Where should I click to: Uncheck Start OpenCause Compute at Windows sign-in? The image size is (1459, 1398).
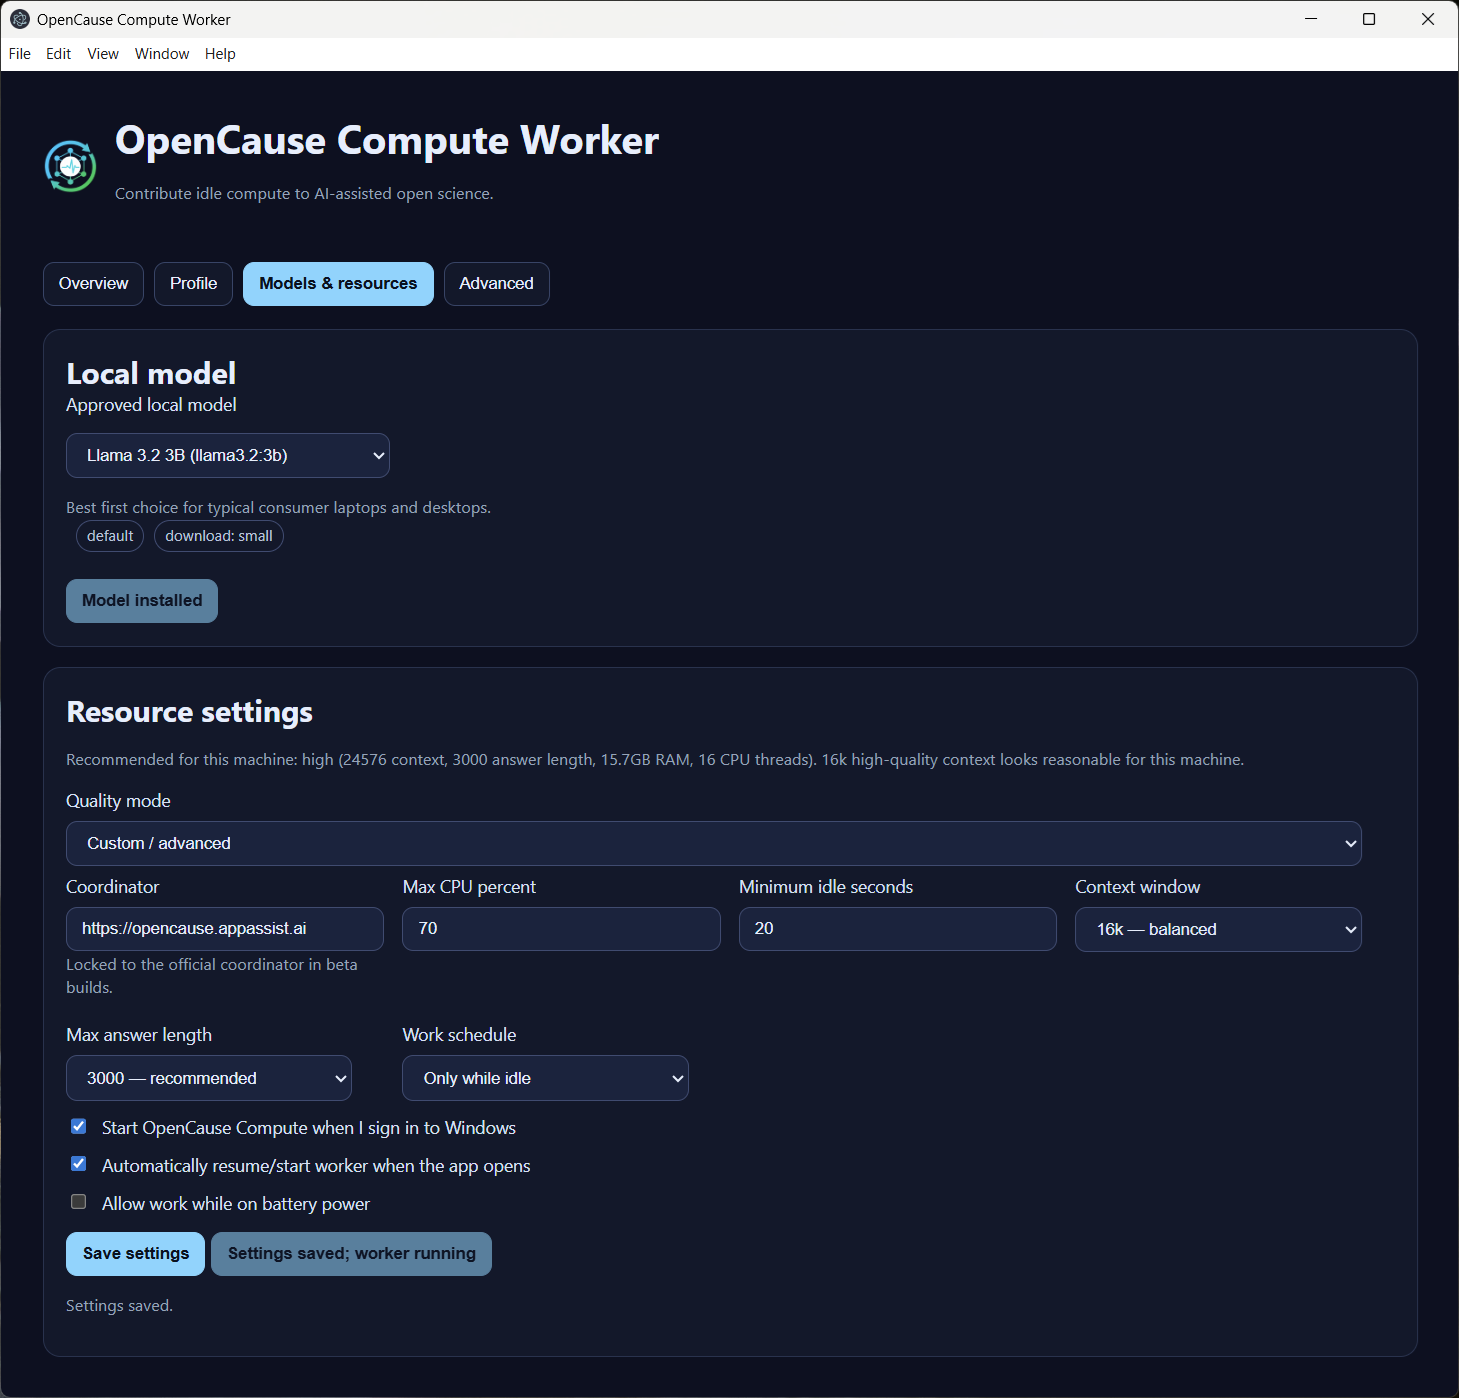click(x=79, y=1127)
